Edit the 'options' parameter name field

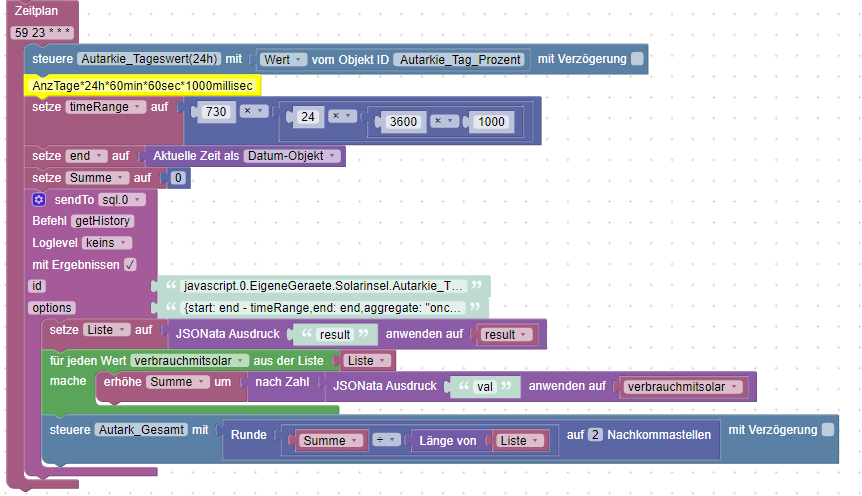click(x=52, y=307)
